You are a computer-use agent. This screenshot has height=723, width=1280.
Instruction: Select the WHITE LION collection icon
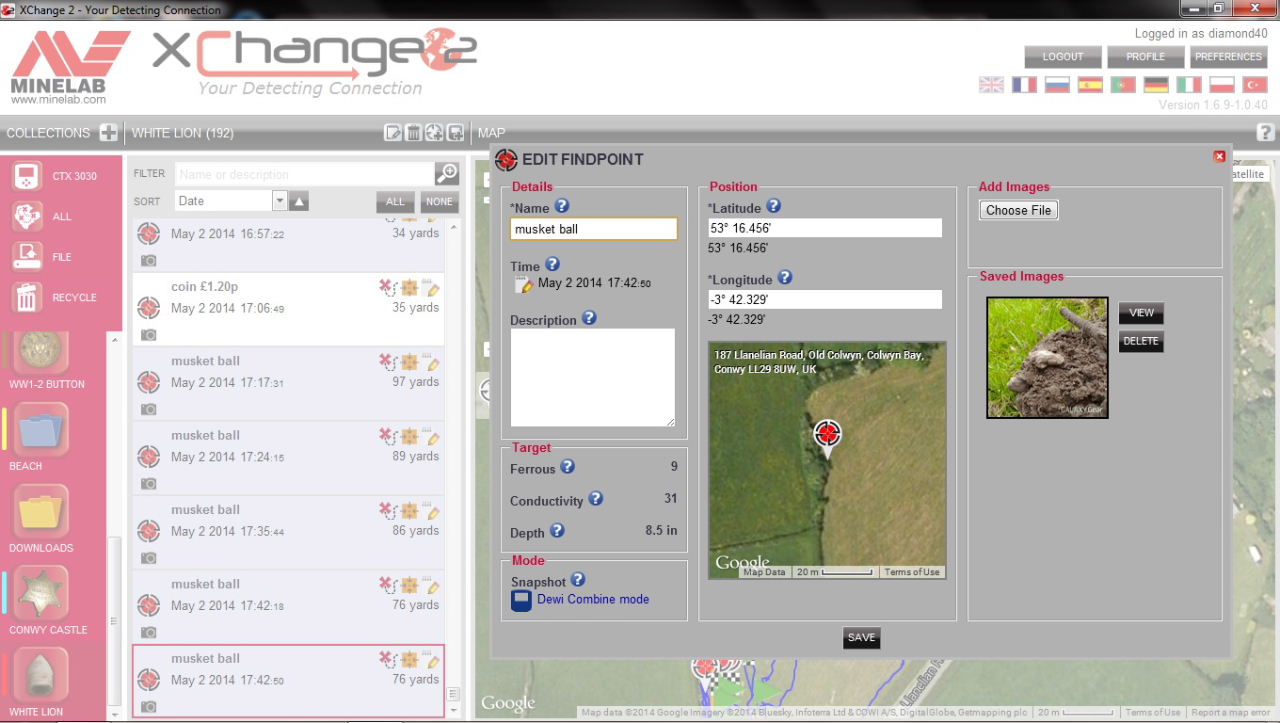tap(41, 677)
